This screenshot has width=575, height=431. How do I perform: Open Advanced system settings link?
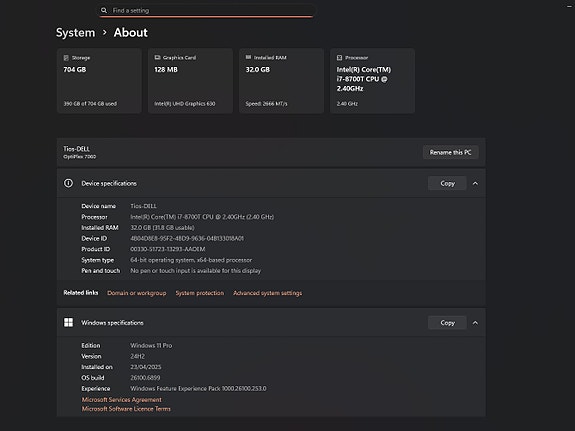pos(267,293)
